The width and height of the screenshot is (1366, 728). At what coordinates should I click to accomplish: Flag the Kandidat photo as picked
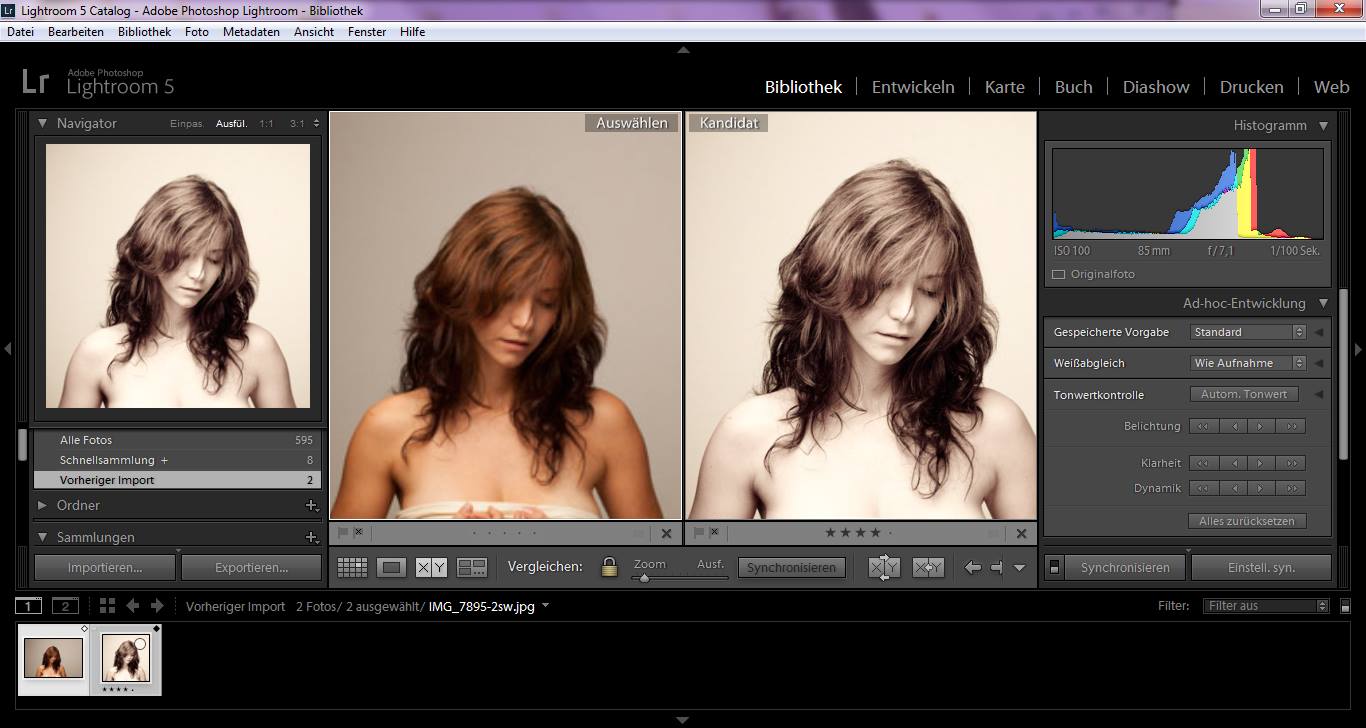click(x=698, y=533)
